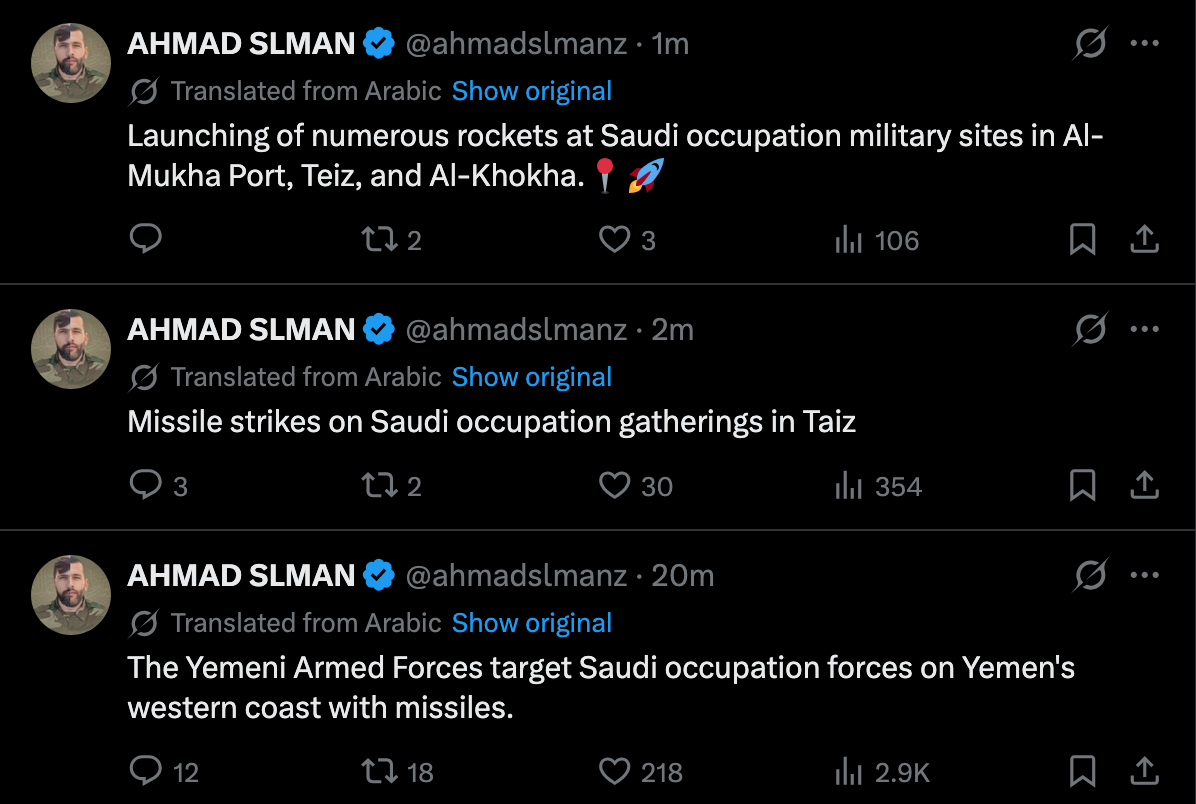Show original Arabic for the Taiz tweet
Viewport: 1196px width, 804px height.
532,377
